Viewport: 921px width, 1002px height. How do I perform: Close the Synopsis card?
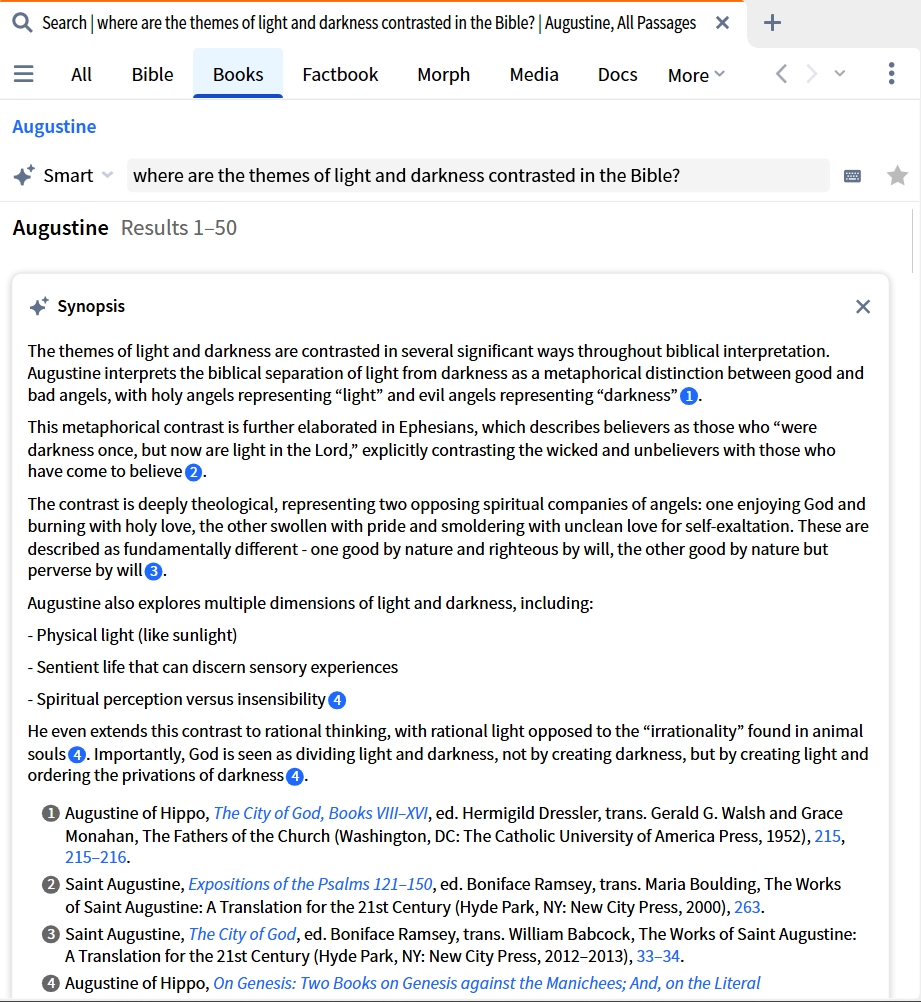tap(863, 307)
